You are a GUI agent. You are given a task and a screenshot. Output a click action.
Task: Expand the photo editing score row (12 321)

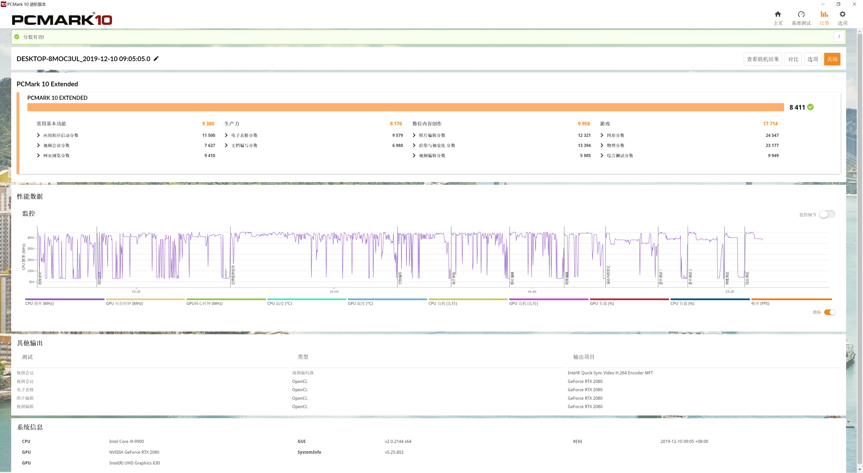click(x=414, y=135)
